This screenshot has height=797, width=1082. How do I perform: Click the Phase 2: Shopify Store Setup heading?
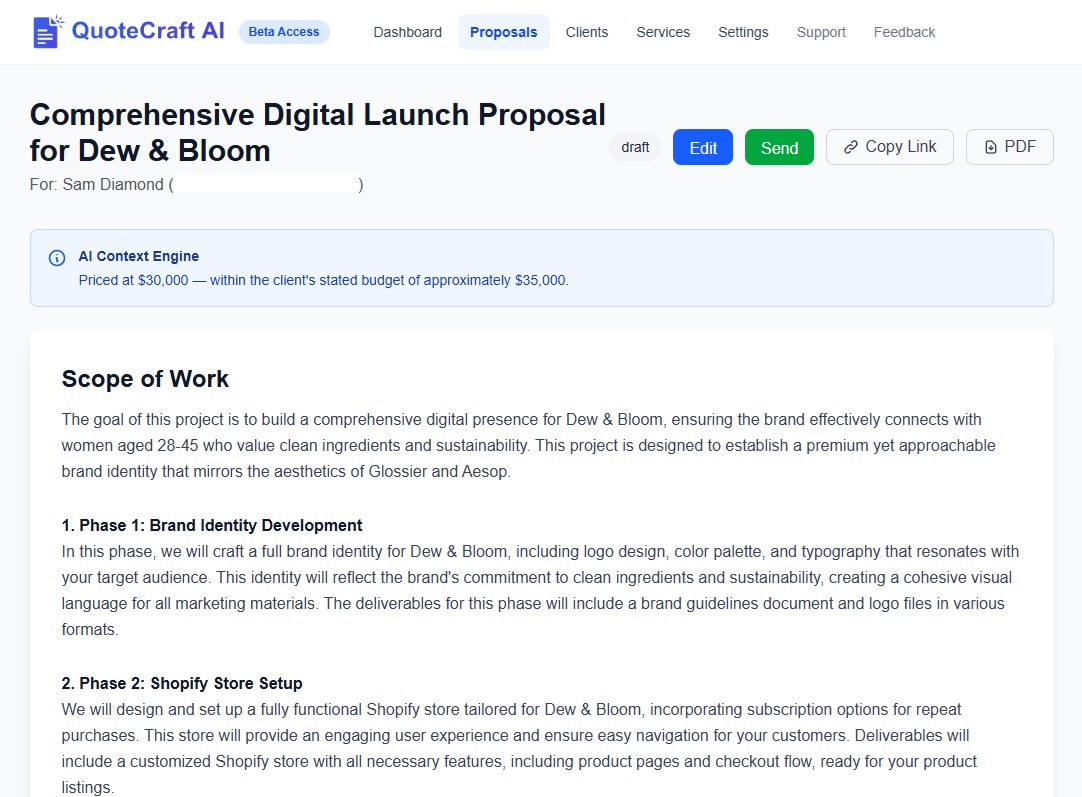click(182, 683)
